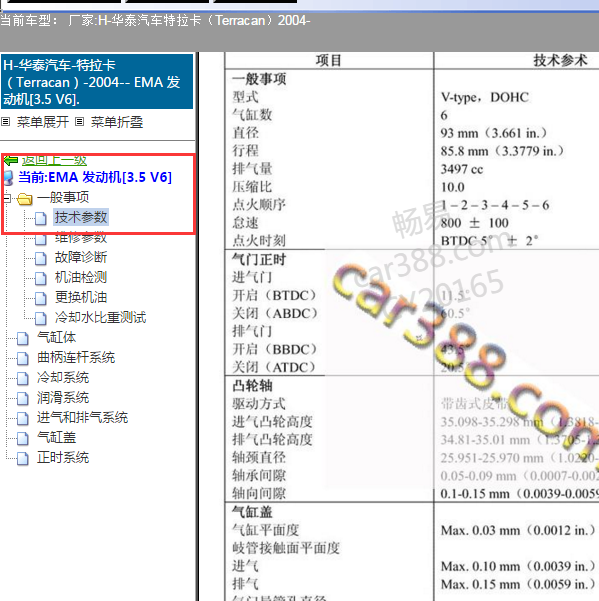Click the 关闭（ATDC）row label

(274, 368)
